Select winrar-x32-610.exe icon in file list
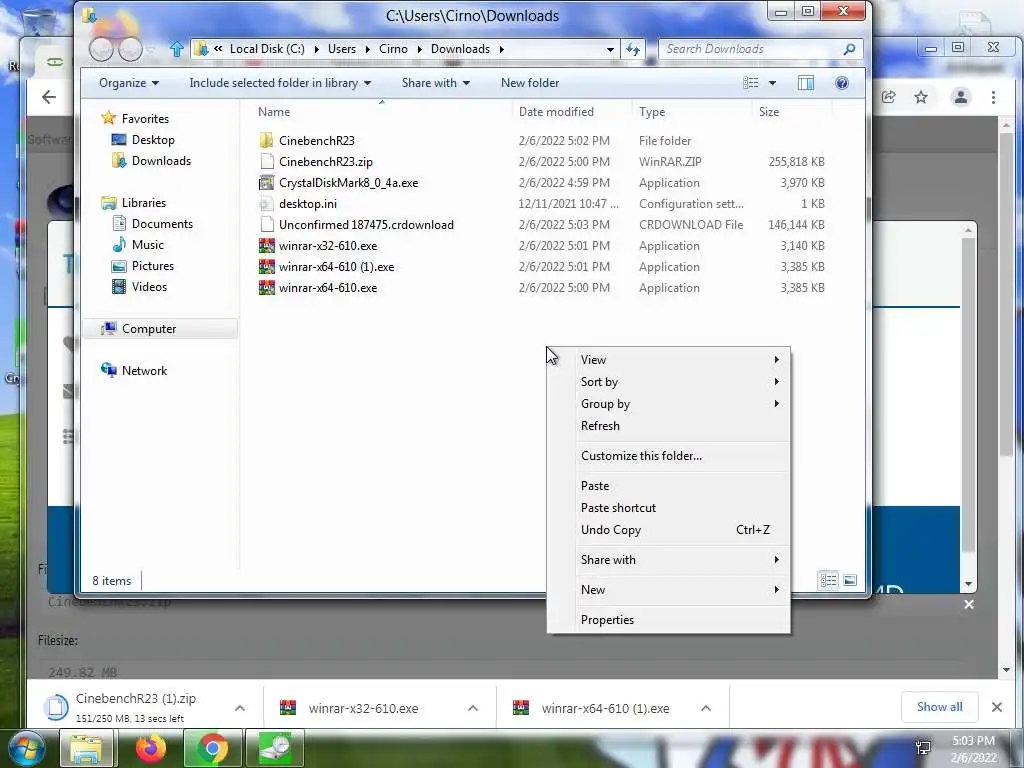 click(x=266, y=246)
